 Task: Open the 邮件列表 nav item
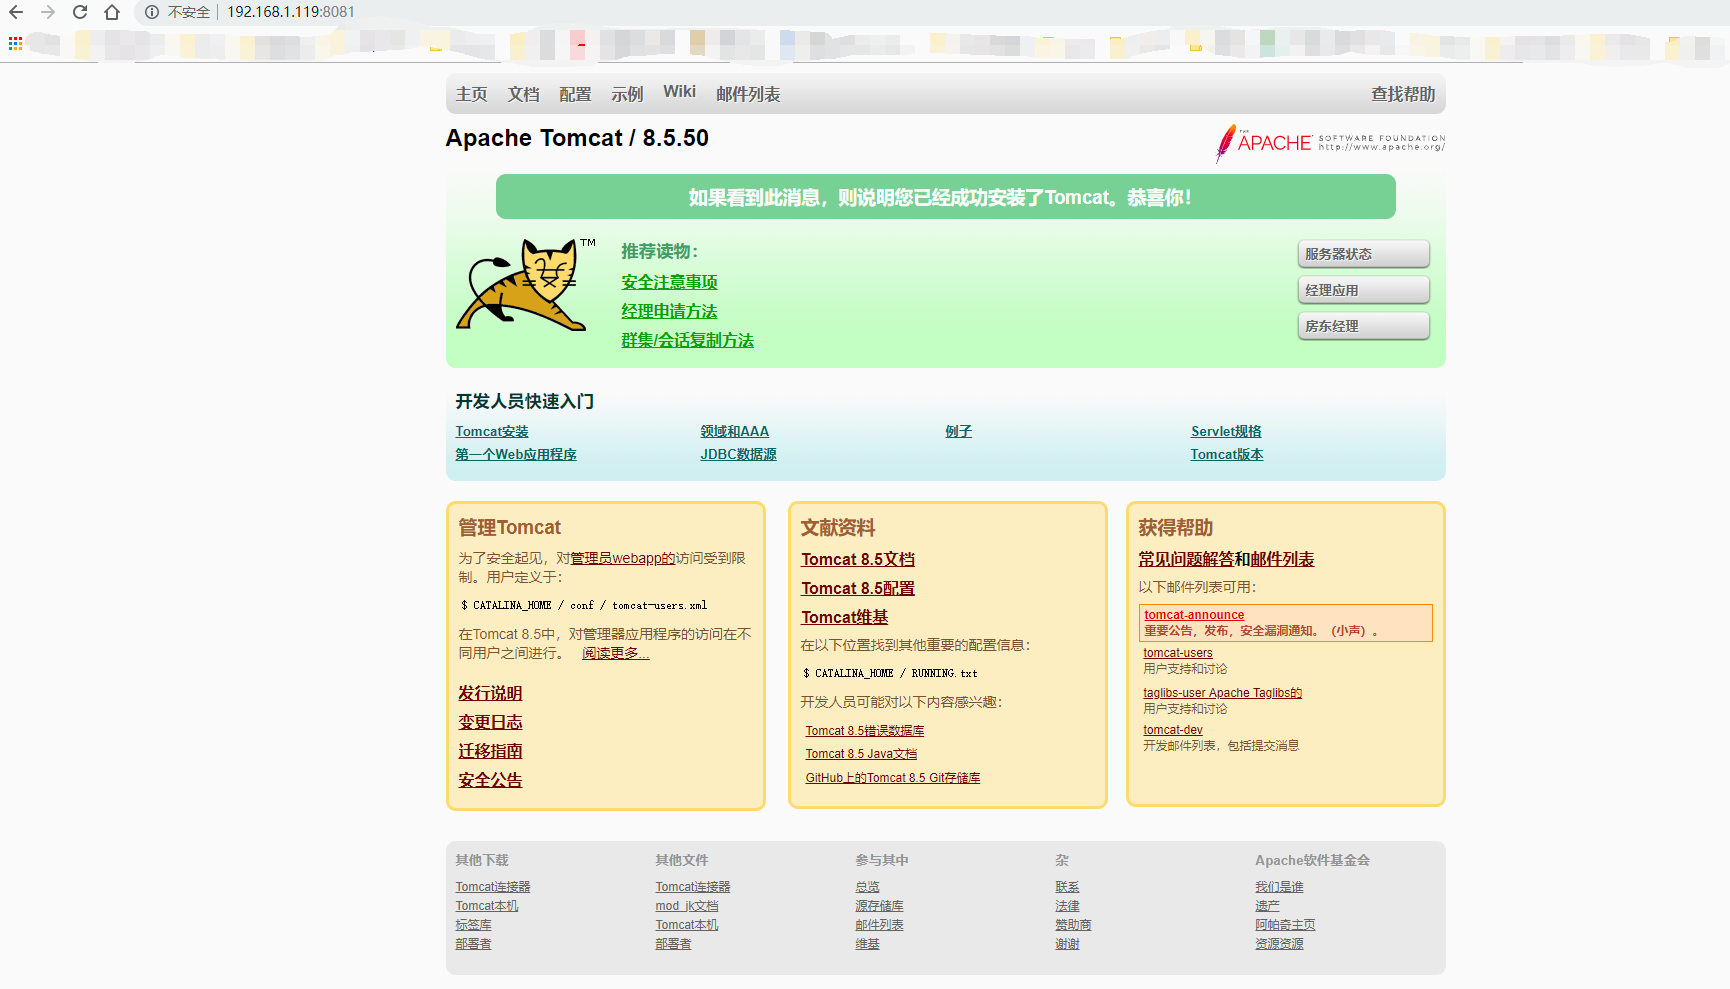pyautogui.click(x=748, y=94)
